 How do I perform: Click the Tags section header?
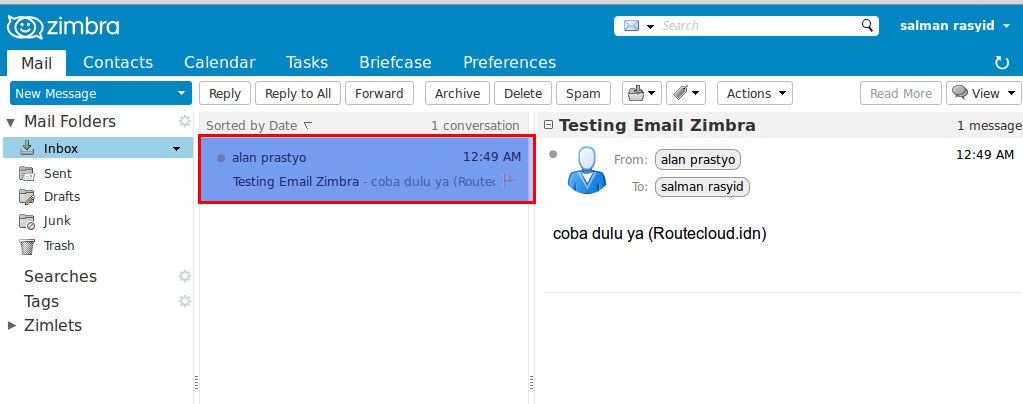click(42, 302)
